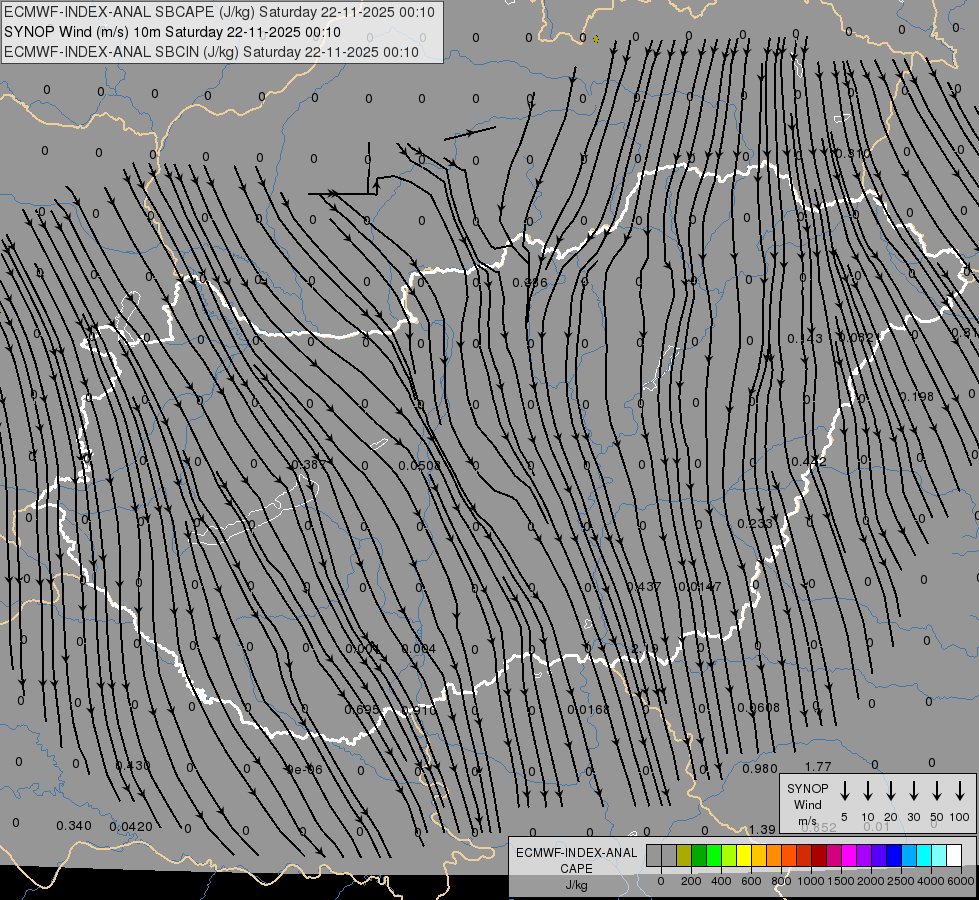
Task: Click the wind legend arrow above 20
Action: (891, 791)
